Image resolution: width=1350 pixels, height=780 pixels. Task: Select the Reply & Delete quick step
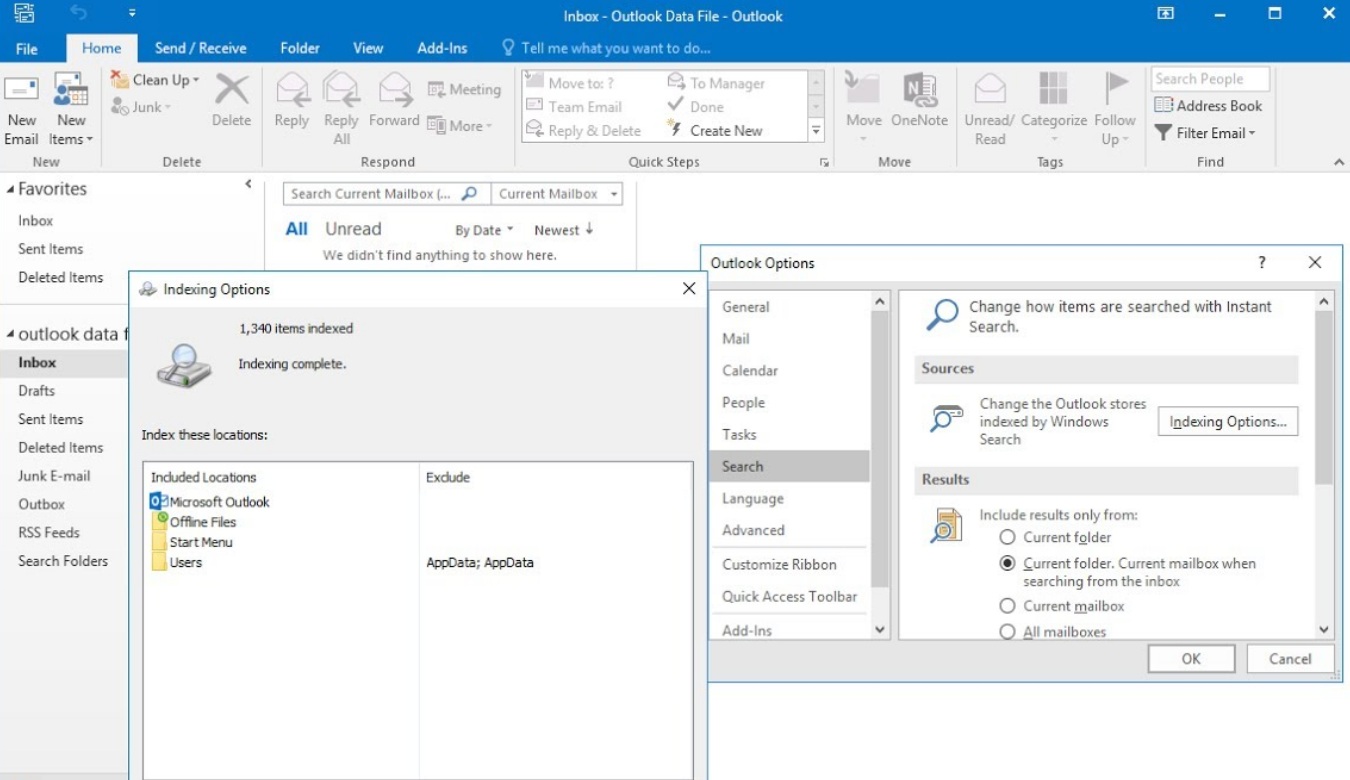point(583,131)
